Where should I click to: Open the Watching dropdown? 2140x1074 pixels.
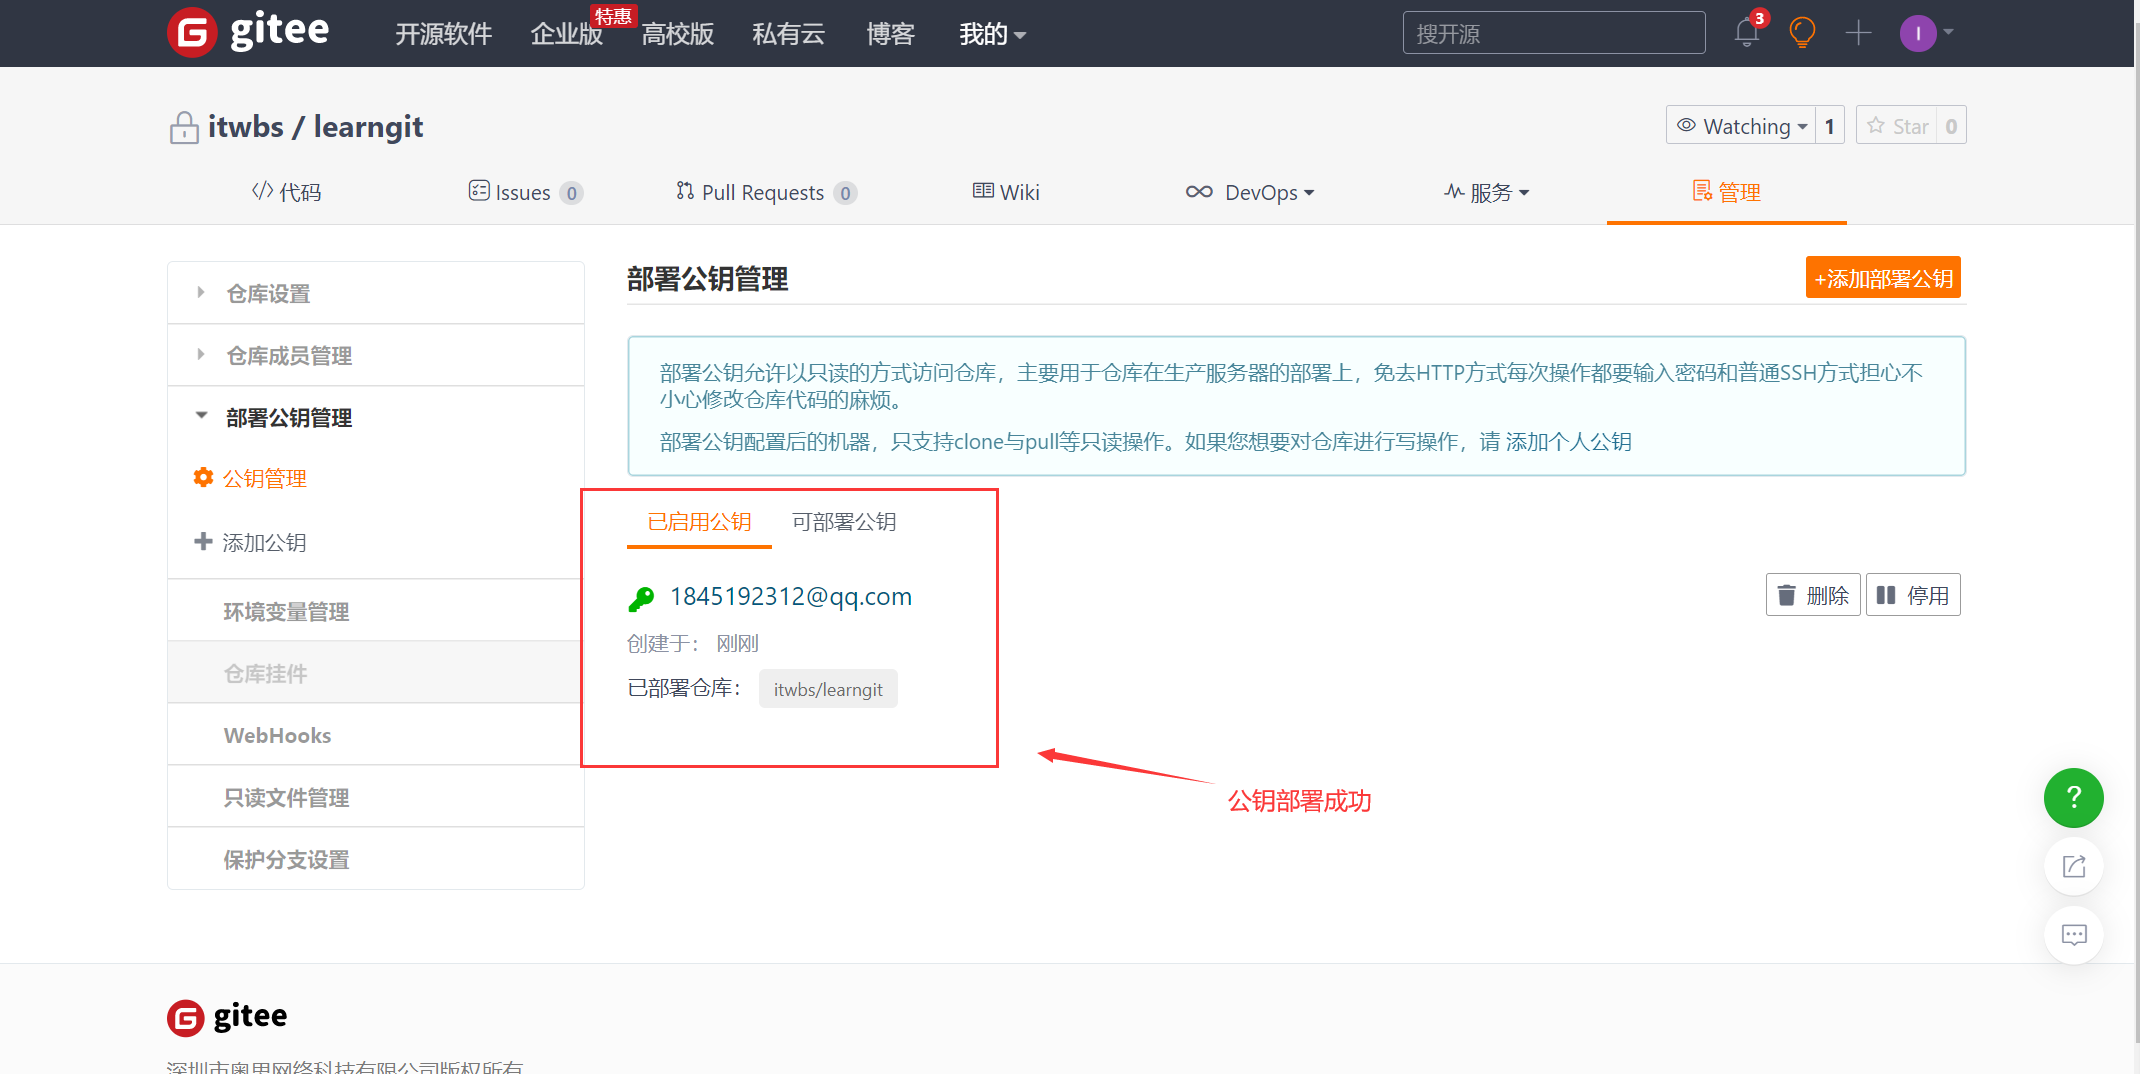point(1741,126)
